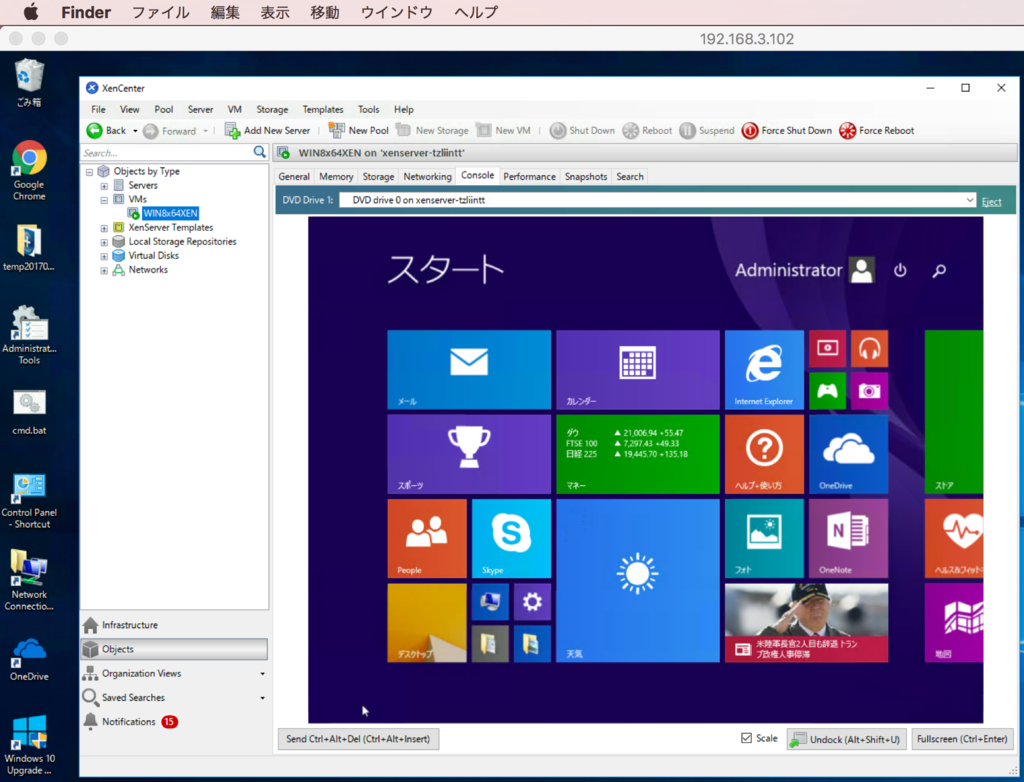Collapse the VMs tree node
Screen dimensions: 1024x782
click(104, 200)
